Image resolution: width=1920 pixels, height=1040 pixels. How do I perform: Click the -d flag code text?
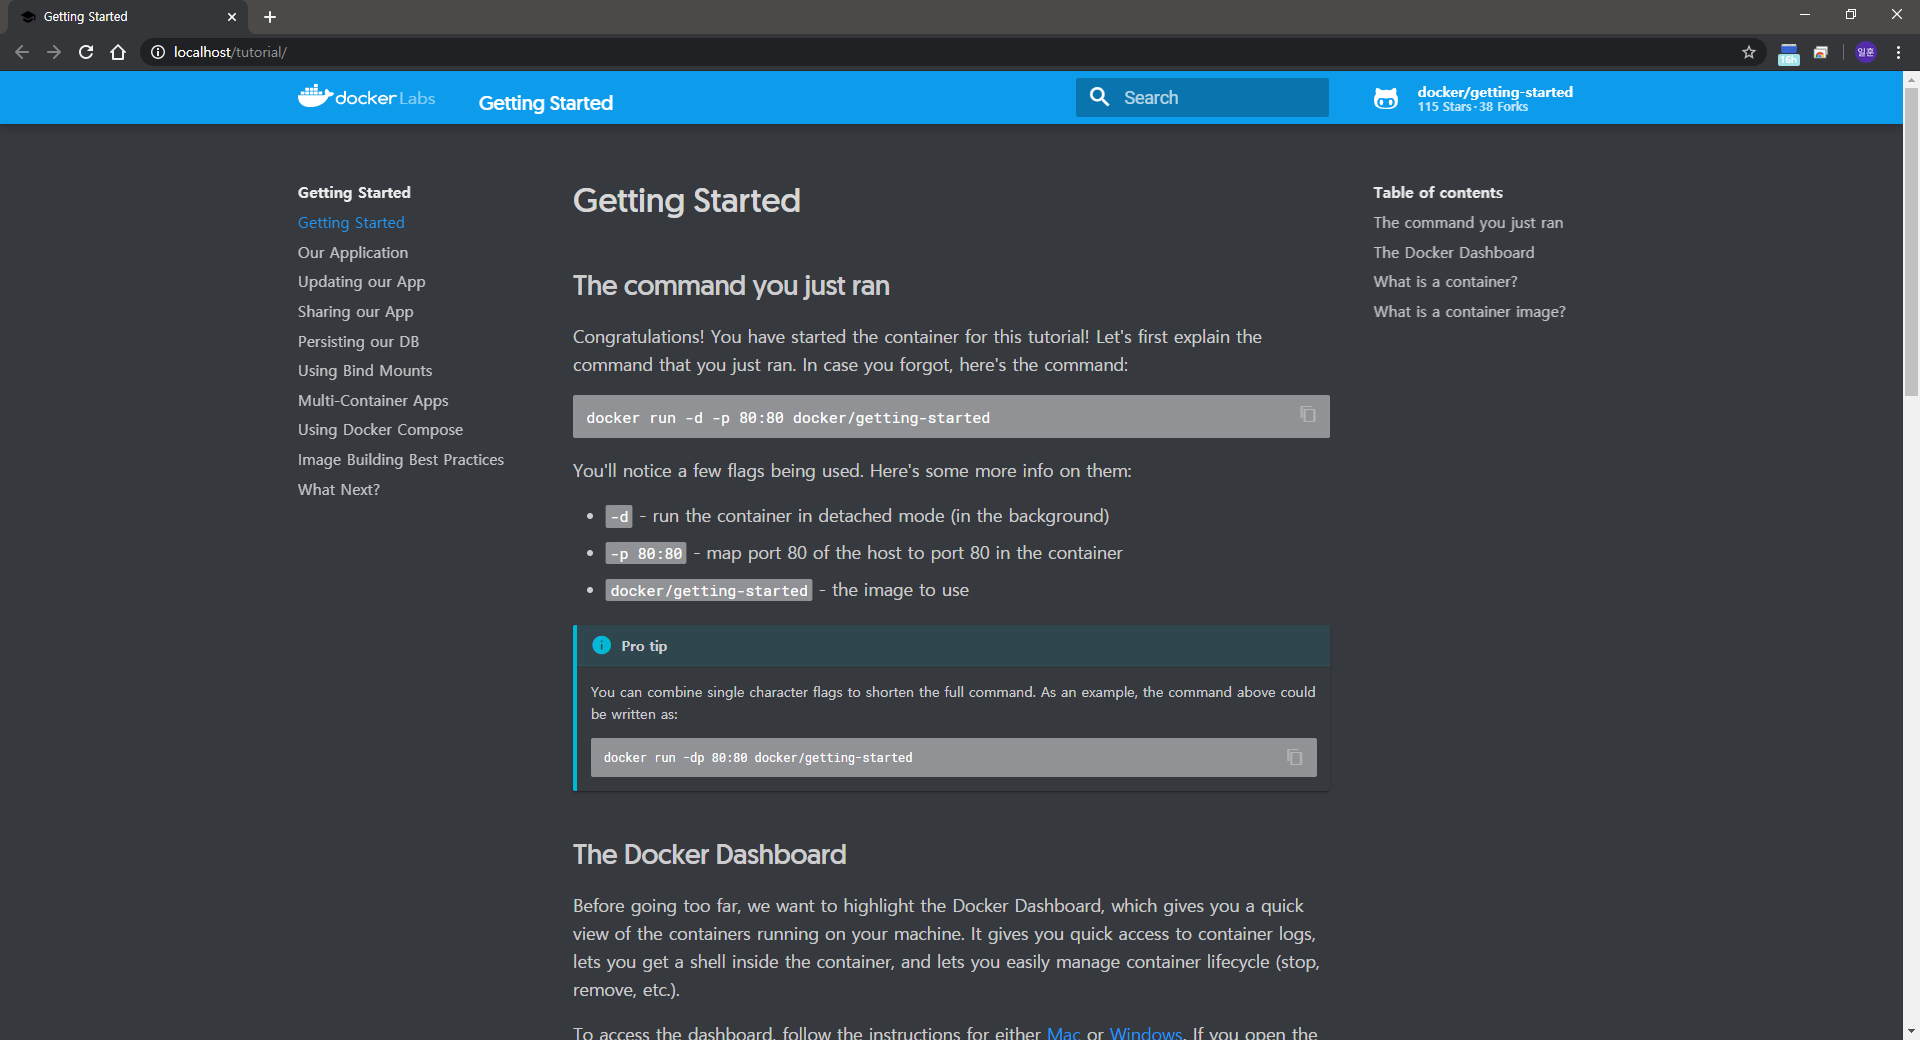coord(619,516)
